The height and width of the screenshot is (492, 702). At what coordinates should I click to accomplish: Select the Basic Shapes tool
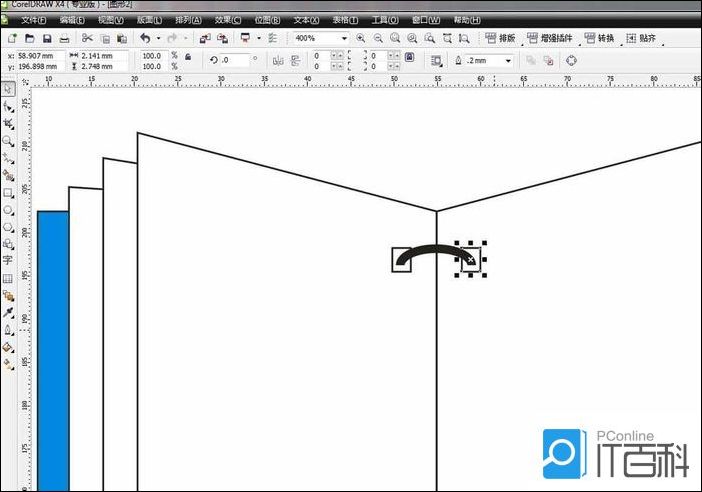[x=8, y=244]
